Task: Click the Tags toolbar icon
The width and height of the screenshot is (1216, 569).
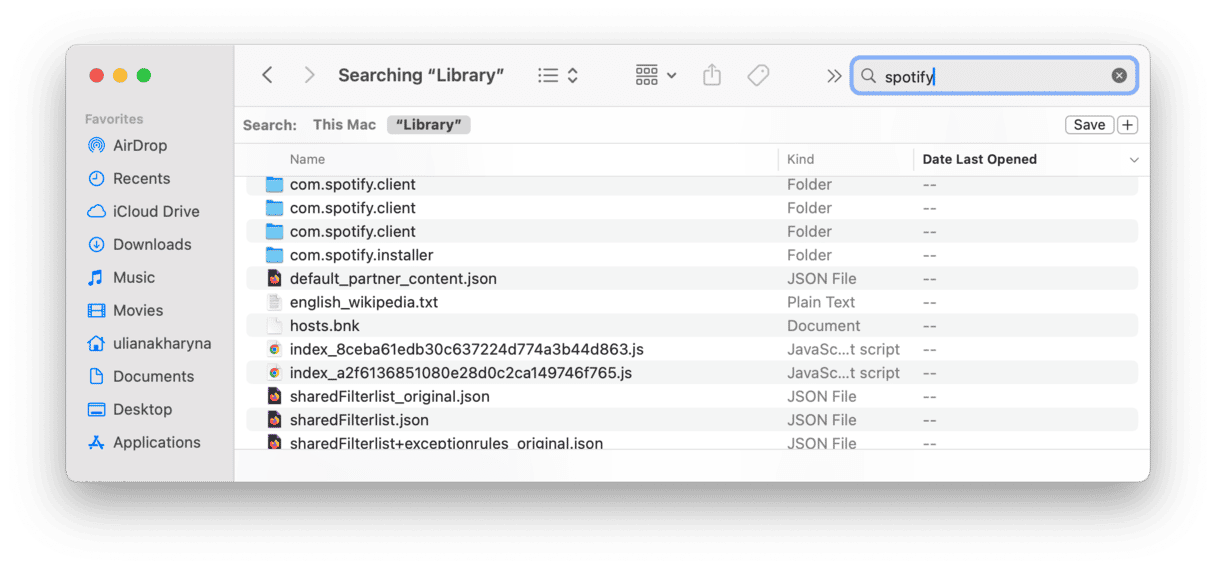Action: pyautogui.click(x=758, y=76)
